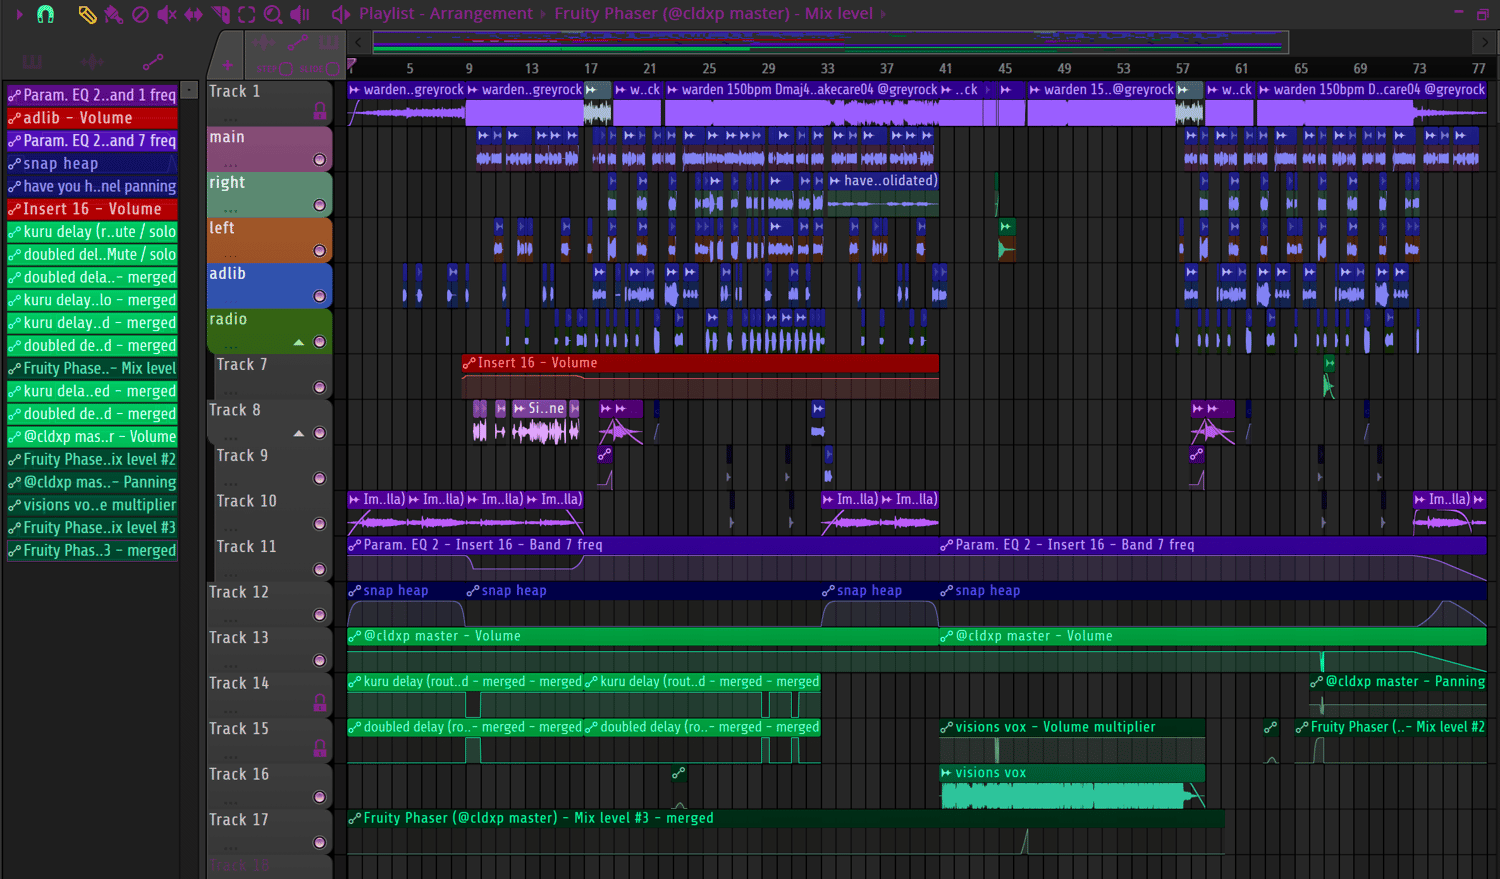Pick the waveform audio icon in the track header tab
This screenshot has height=879, width=1500.
265,43
